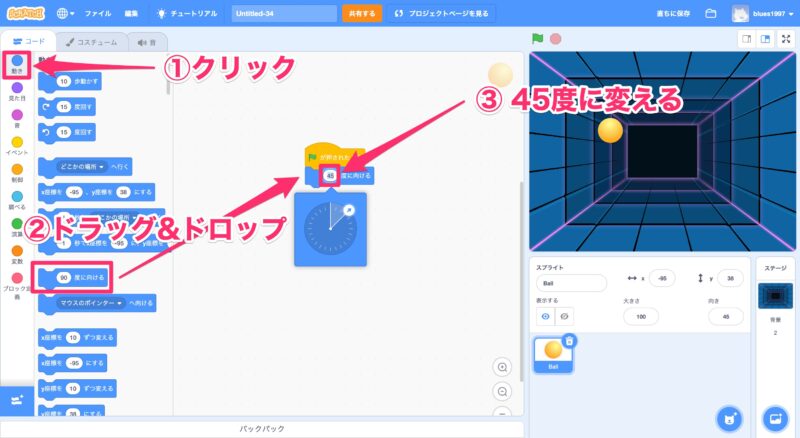Zoom out the code workspace

point(502,391)
